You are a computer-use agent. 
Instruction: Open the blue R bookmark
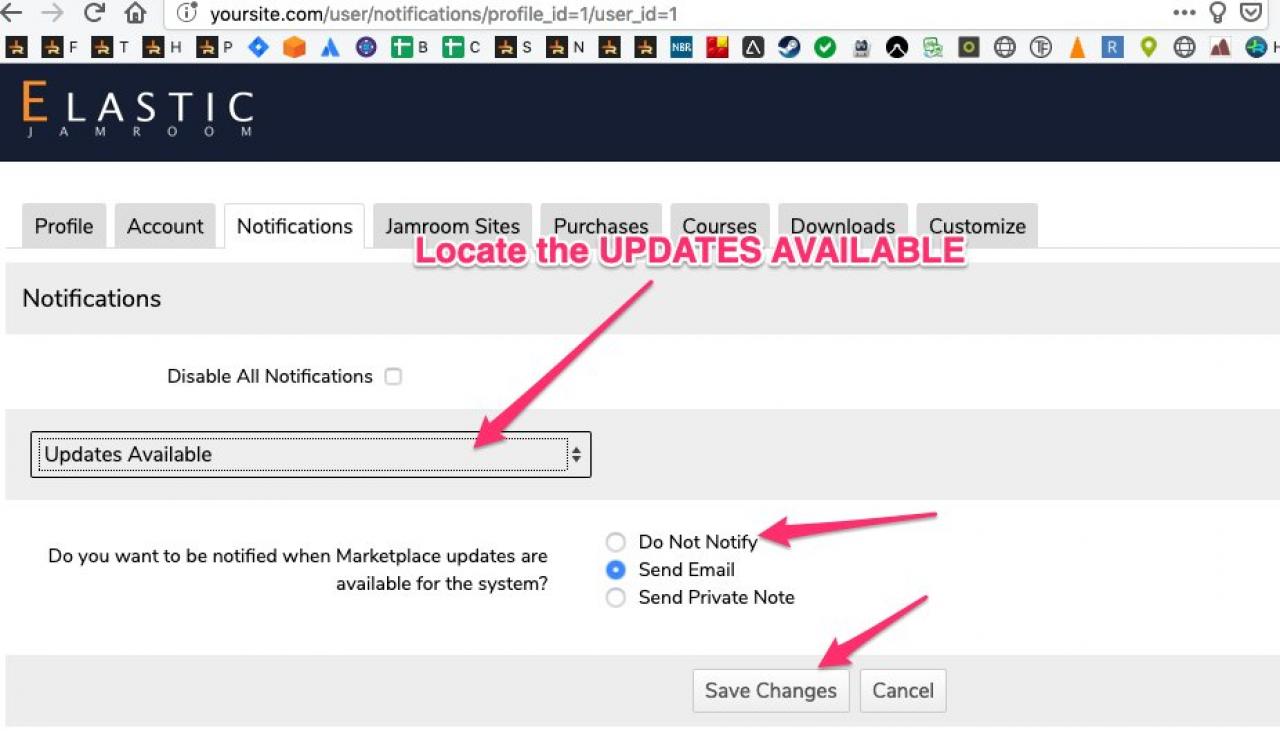coord(1112,47)
